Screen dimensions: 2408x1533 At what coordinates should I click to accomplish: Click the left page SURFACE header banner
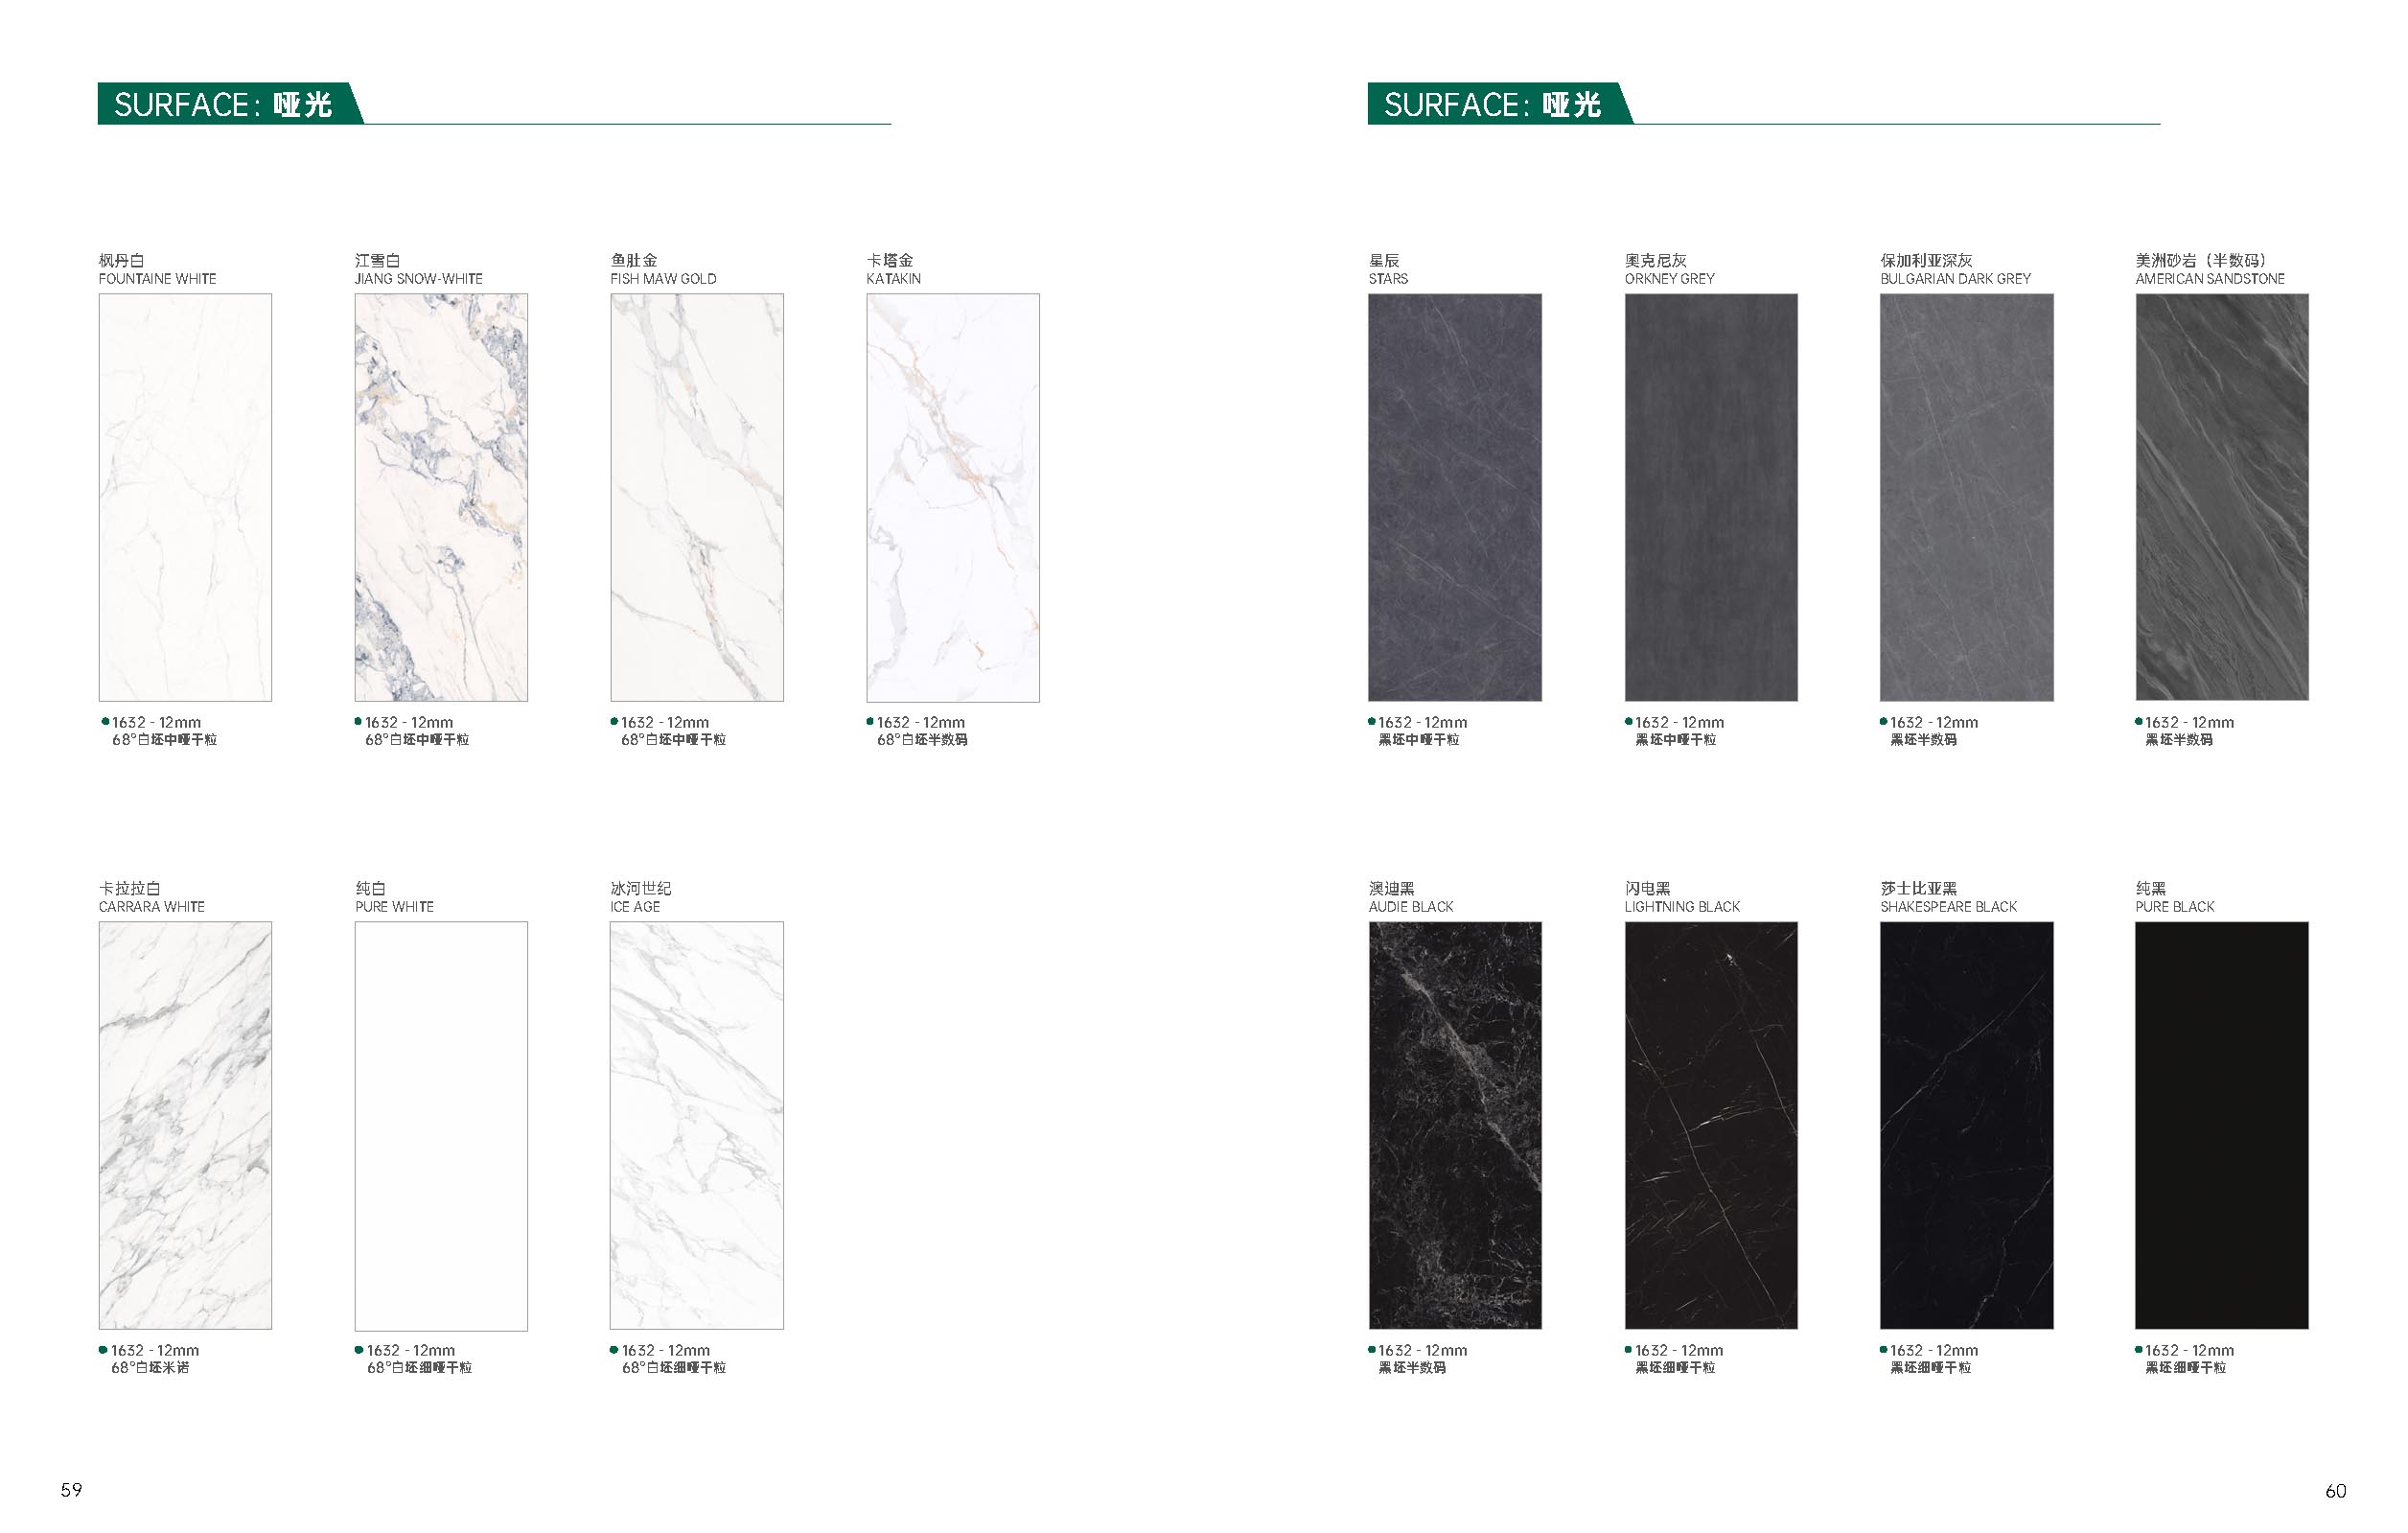(230, 104)
